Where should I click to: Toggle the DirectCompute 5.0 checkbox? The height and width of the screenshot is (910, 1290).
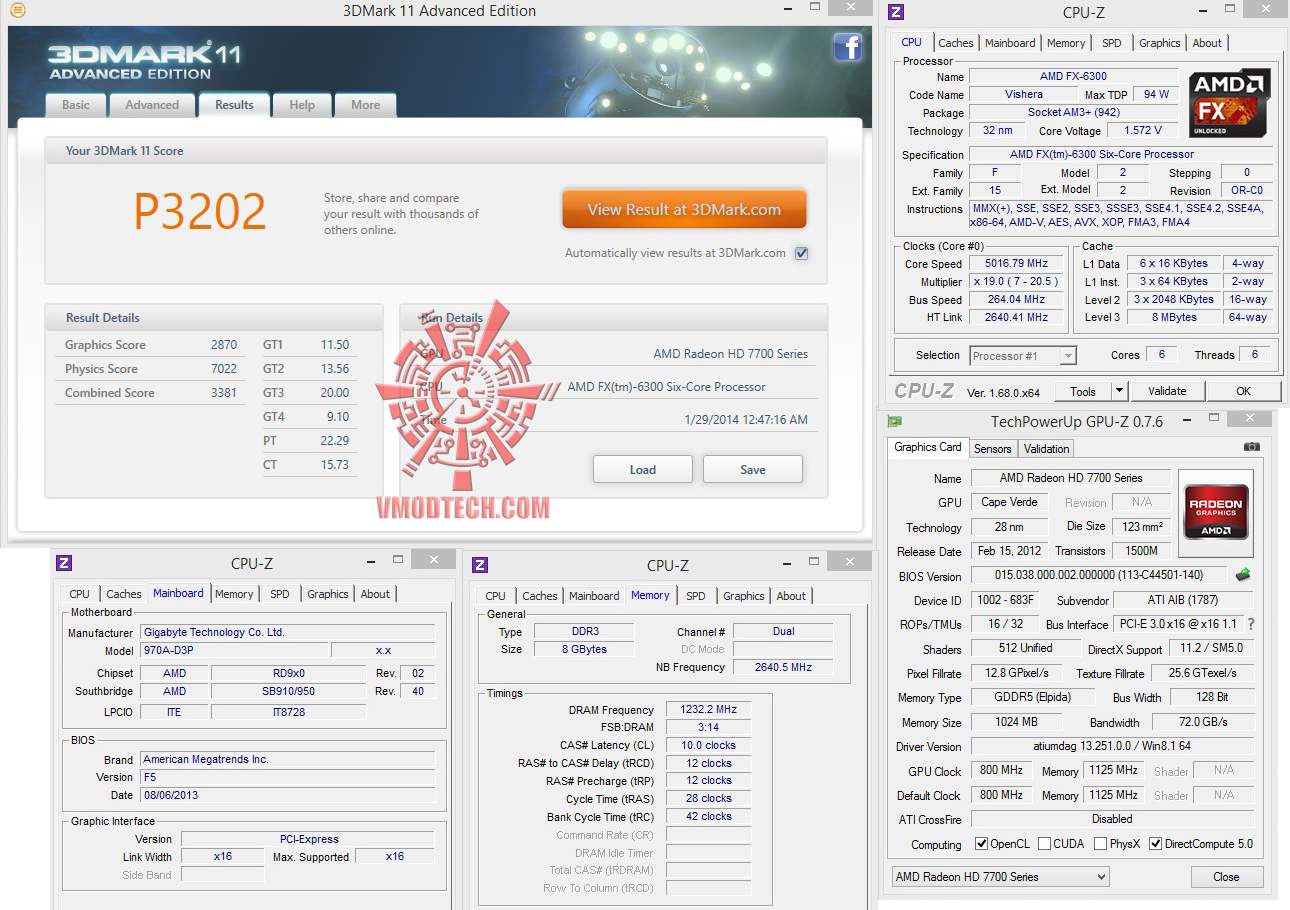click(x=1155, y=844)
